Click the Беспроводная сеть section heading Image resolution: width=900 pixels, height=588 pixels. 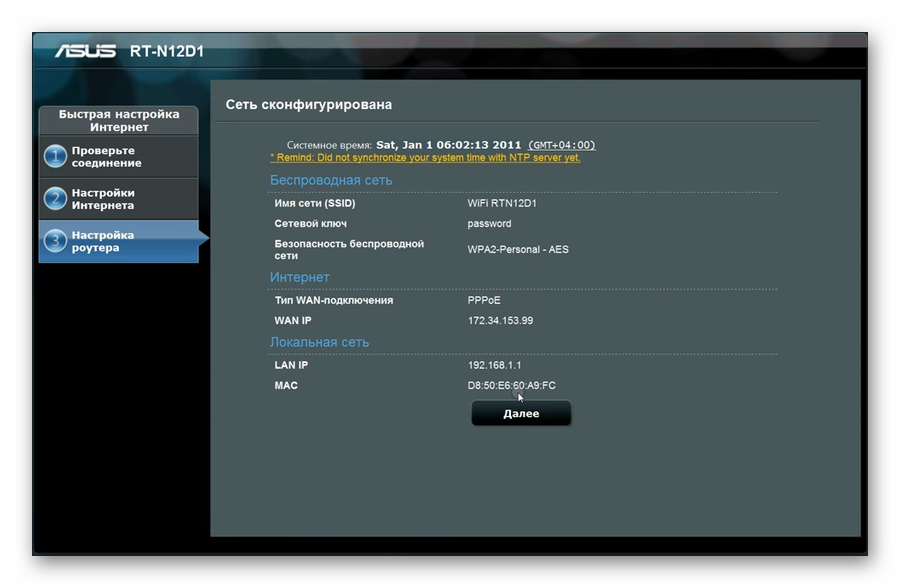[x=331, y=181]
